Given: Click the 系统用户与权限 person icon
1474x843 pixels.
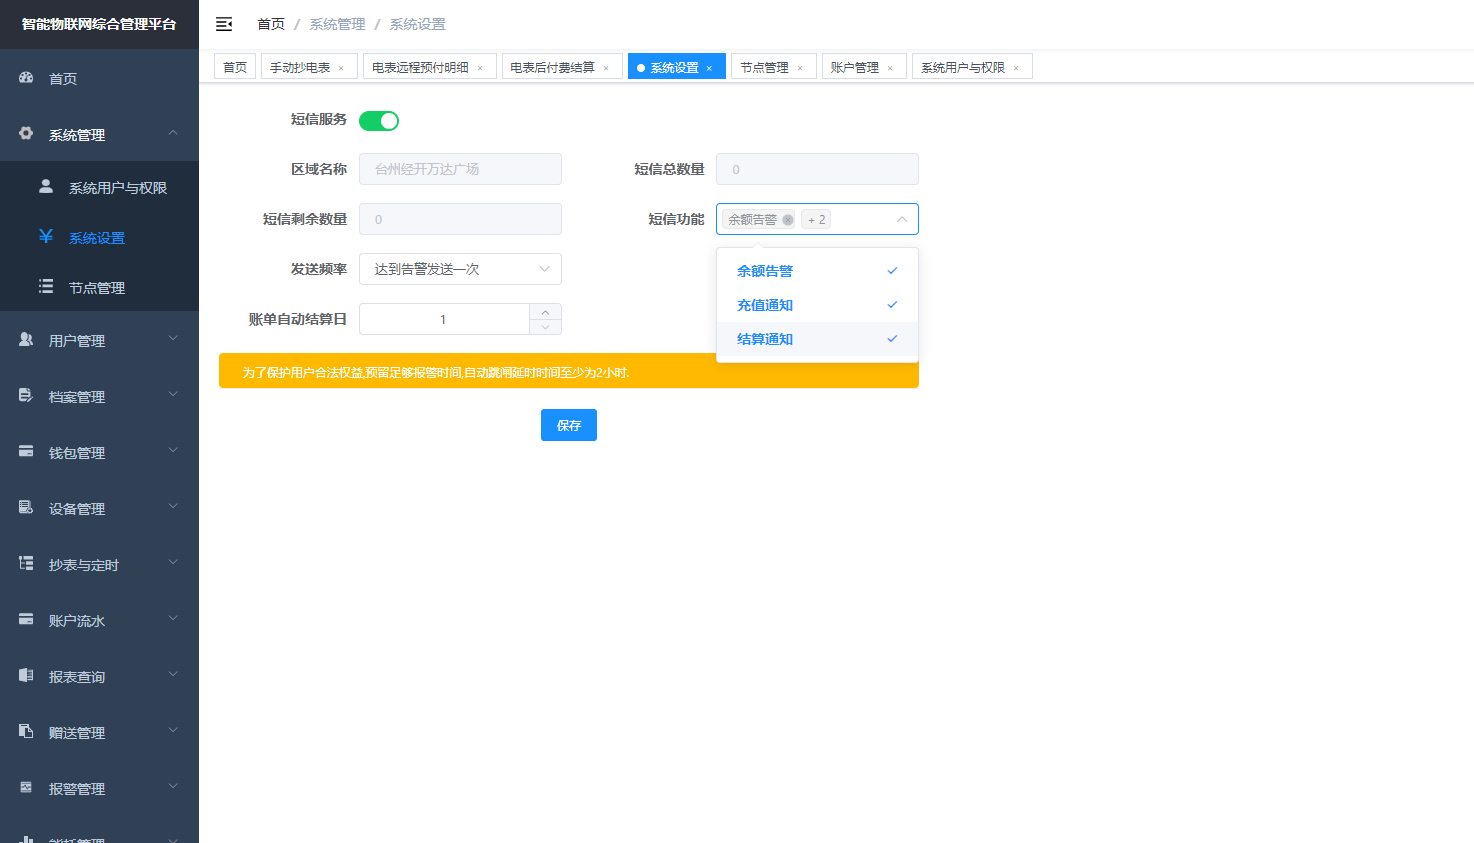Looking at the screenshot, I should coord(46,187).
